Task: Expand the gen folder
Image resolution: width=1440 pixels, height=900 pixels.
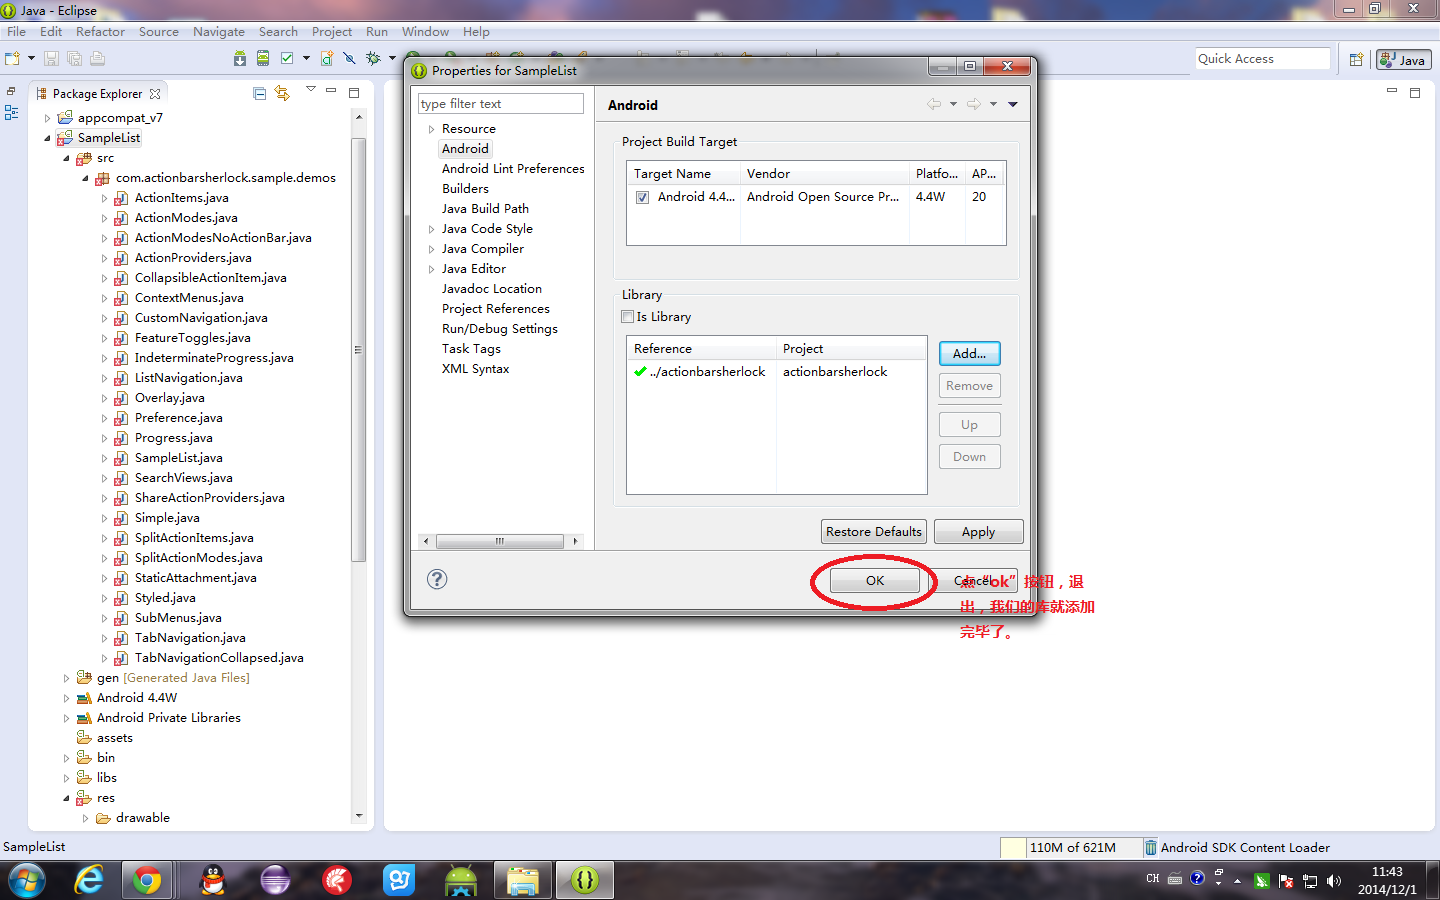Action: coord(66,678)
